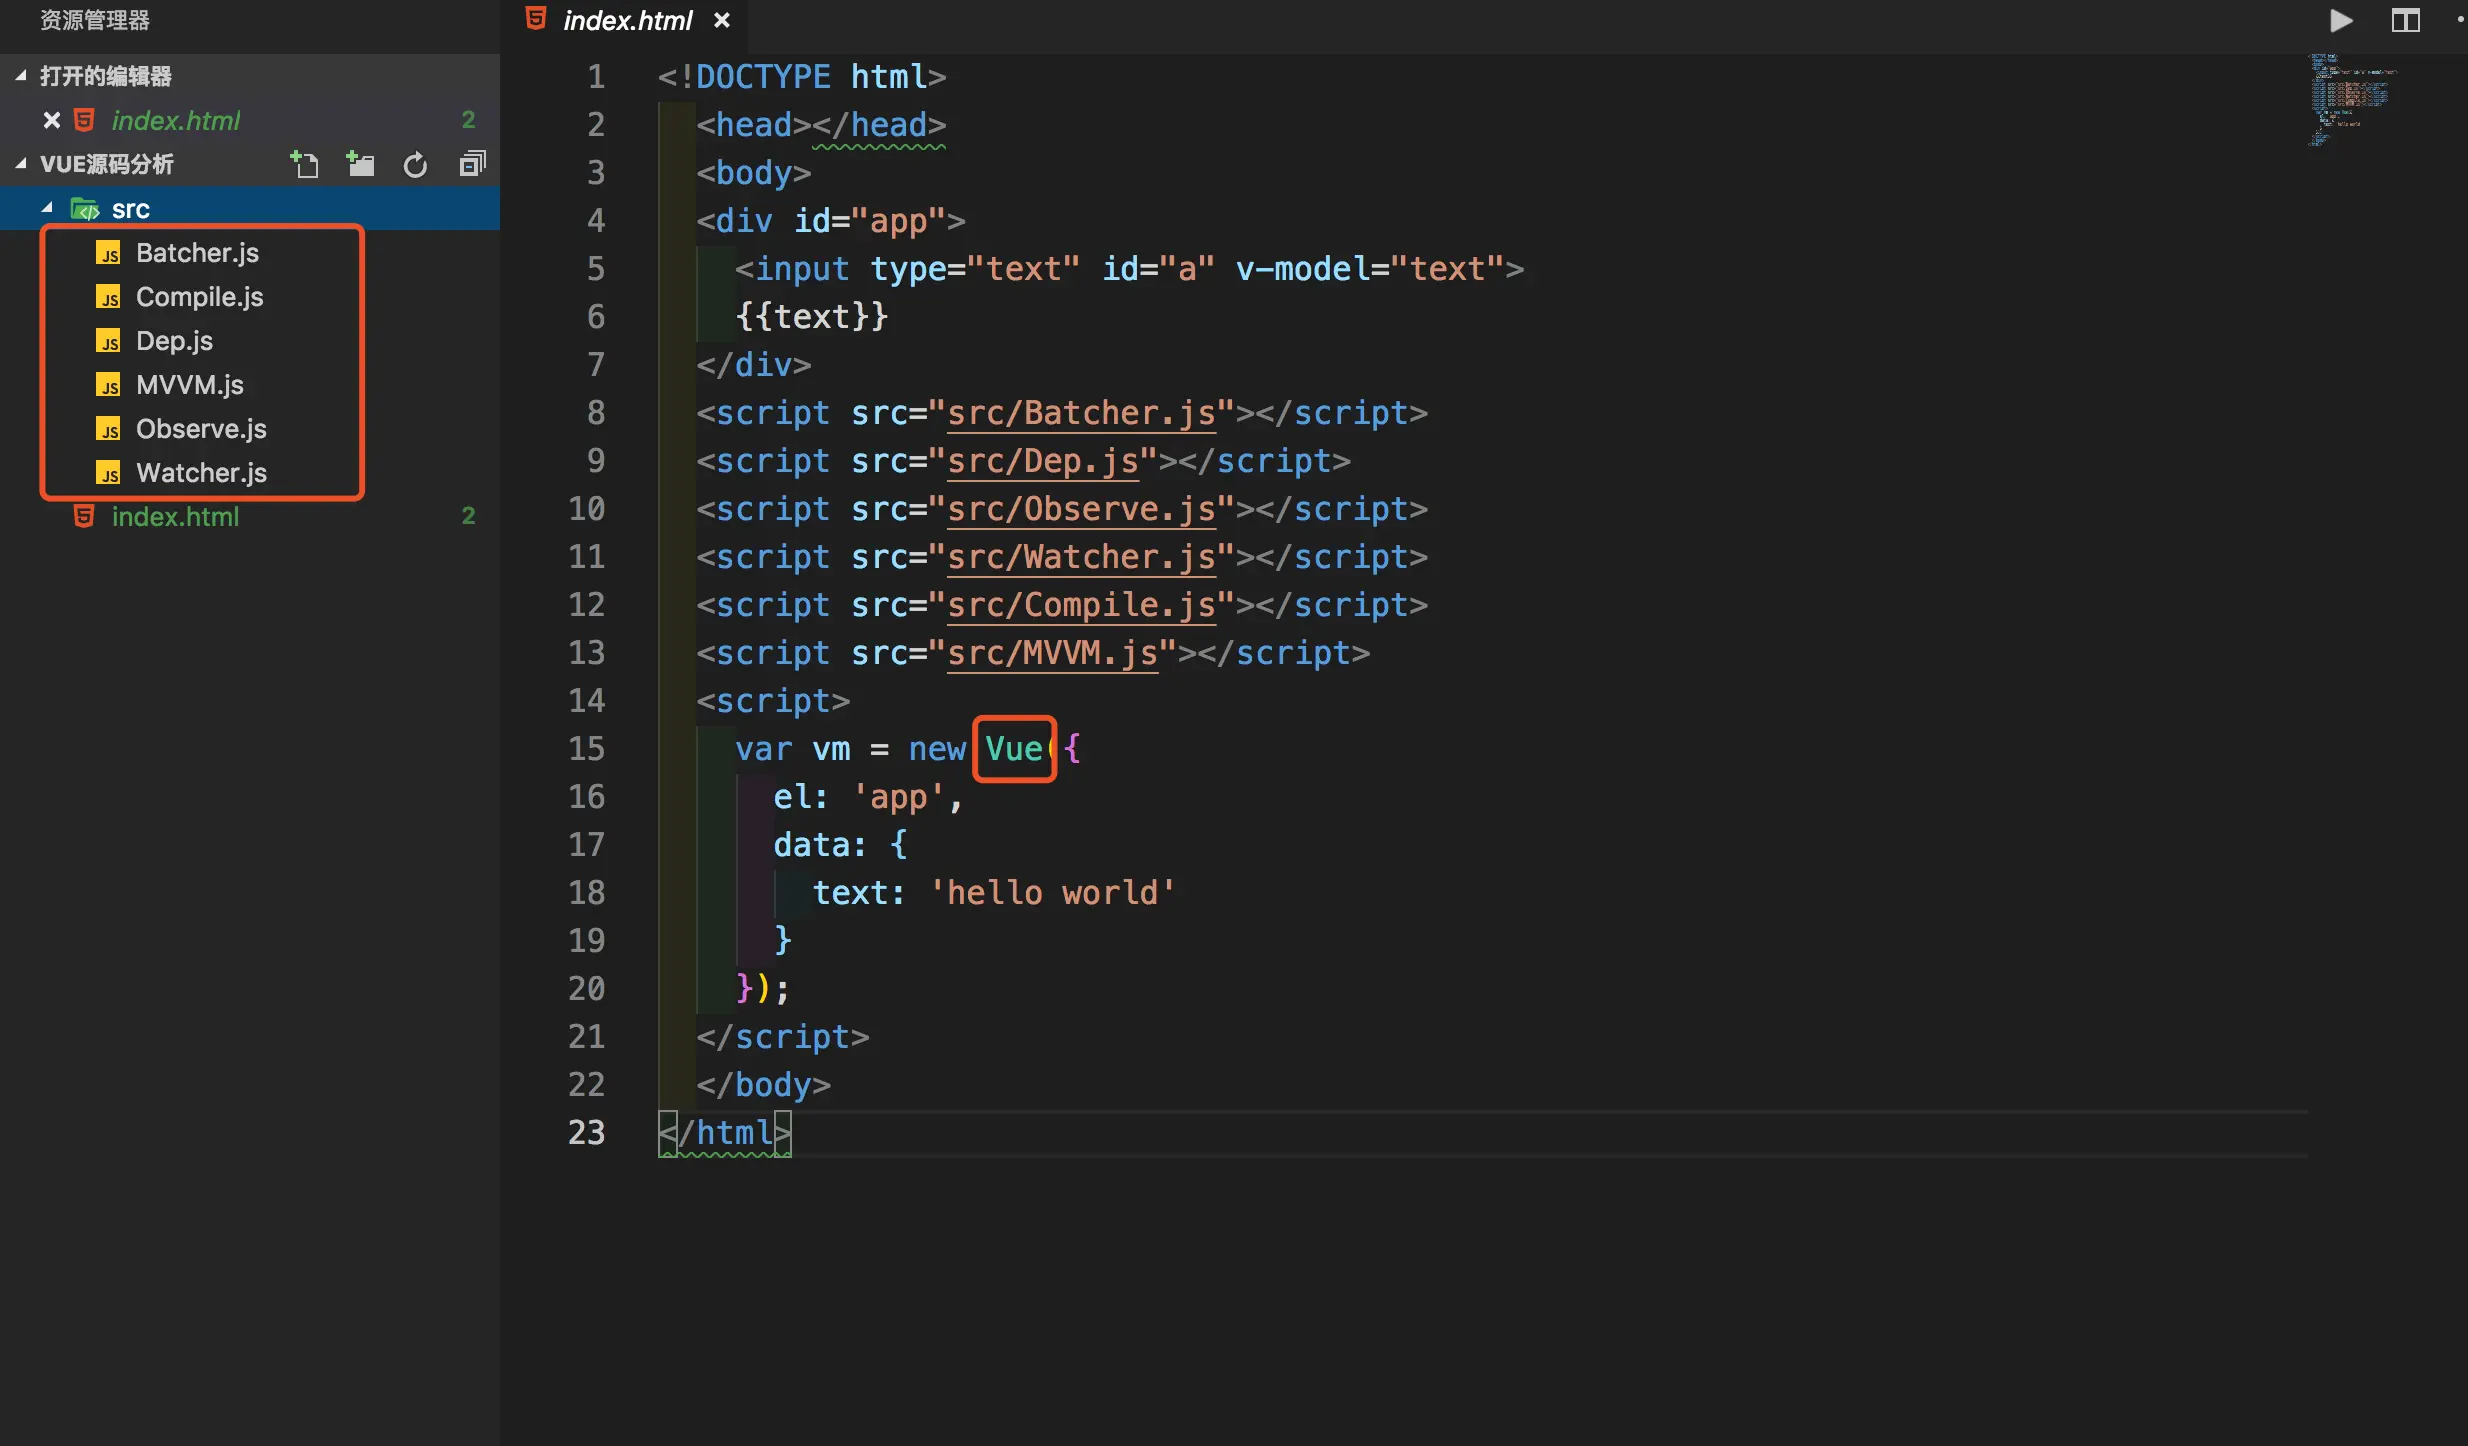Click the New Folder icon
Image resolution: width=2468 pixels, height=1446 pixels.
tap(360, 164)
